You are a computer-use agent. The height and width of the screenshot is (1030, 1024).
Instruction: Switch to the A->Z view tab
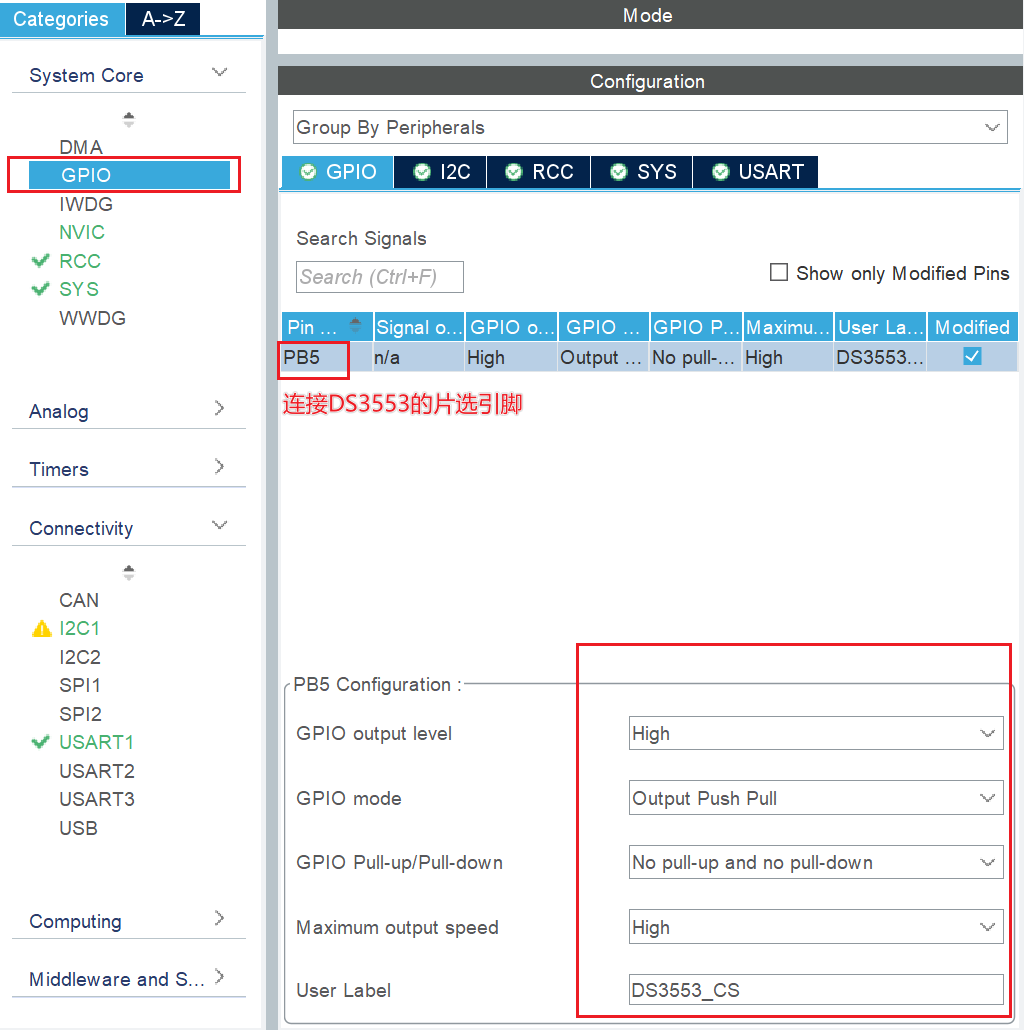[163, 19]
